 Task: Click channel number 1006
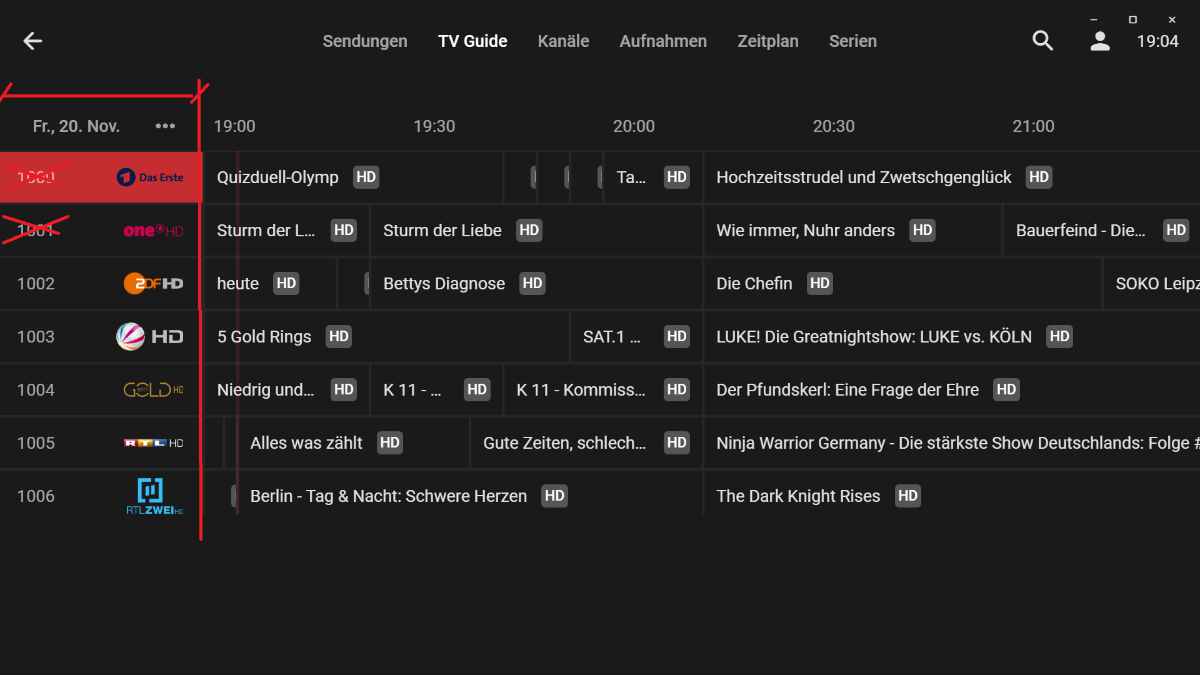36,496
